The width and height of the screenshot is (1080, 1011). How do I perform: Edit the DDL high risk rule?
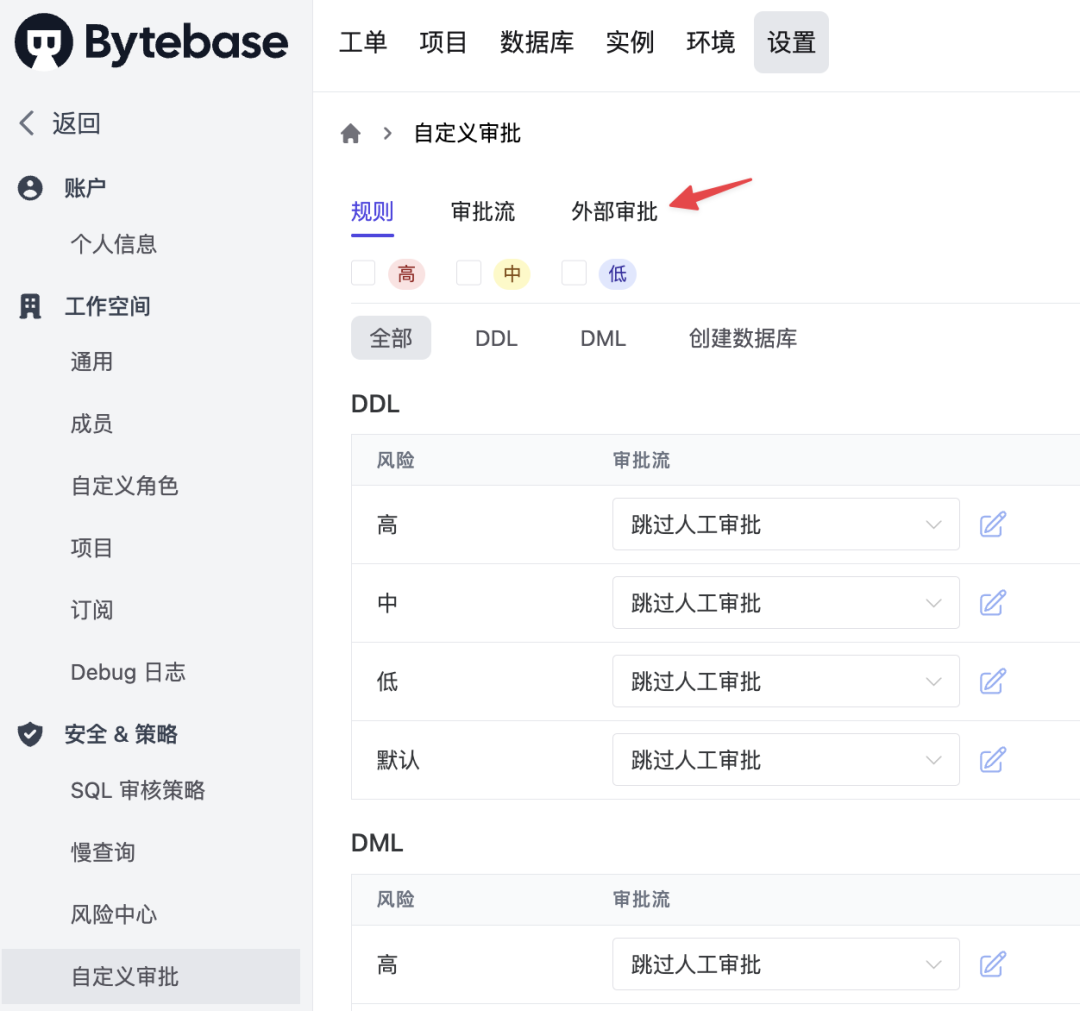click(x=992, y=524)
